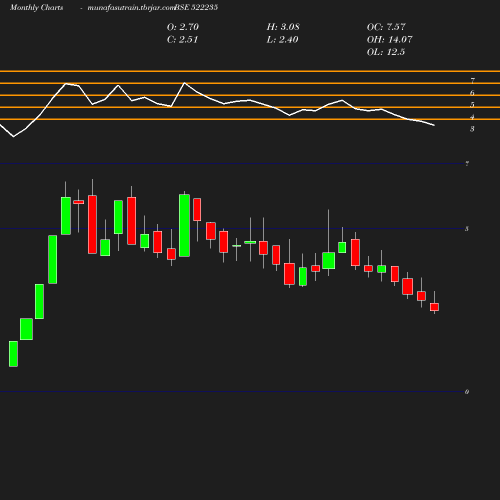Image resolution: width=500 pixels, height=500 pixels.
Task: Click the end of the white indicator line
Action: [x=434, y=125]
